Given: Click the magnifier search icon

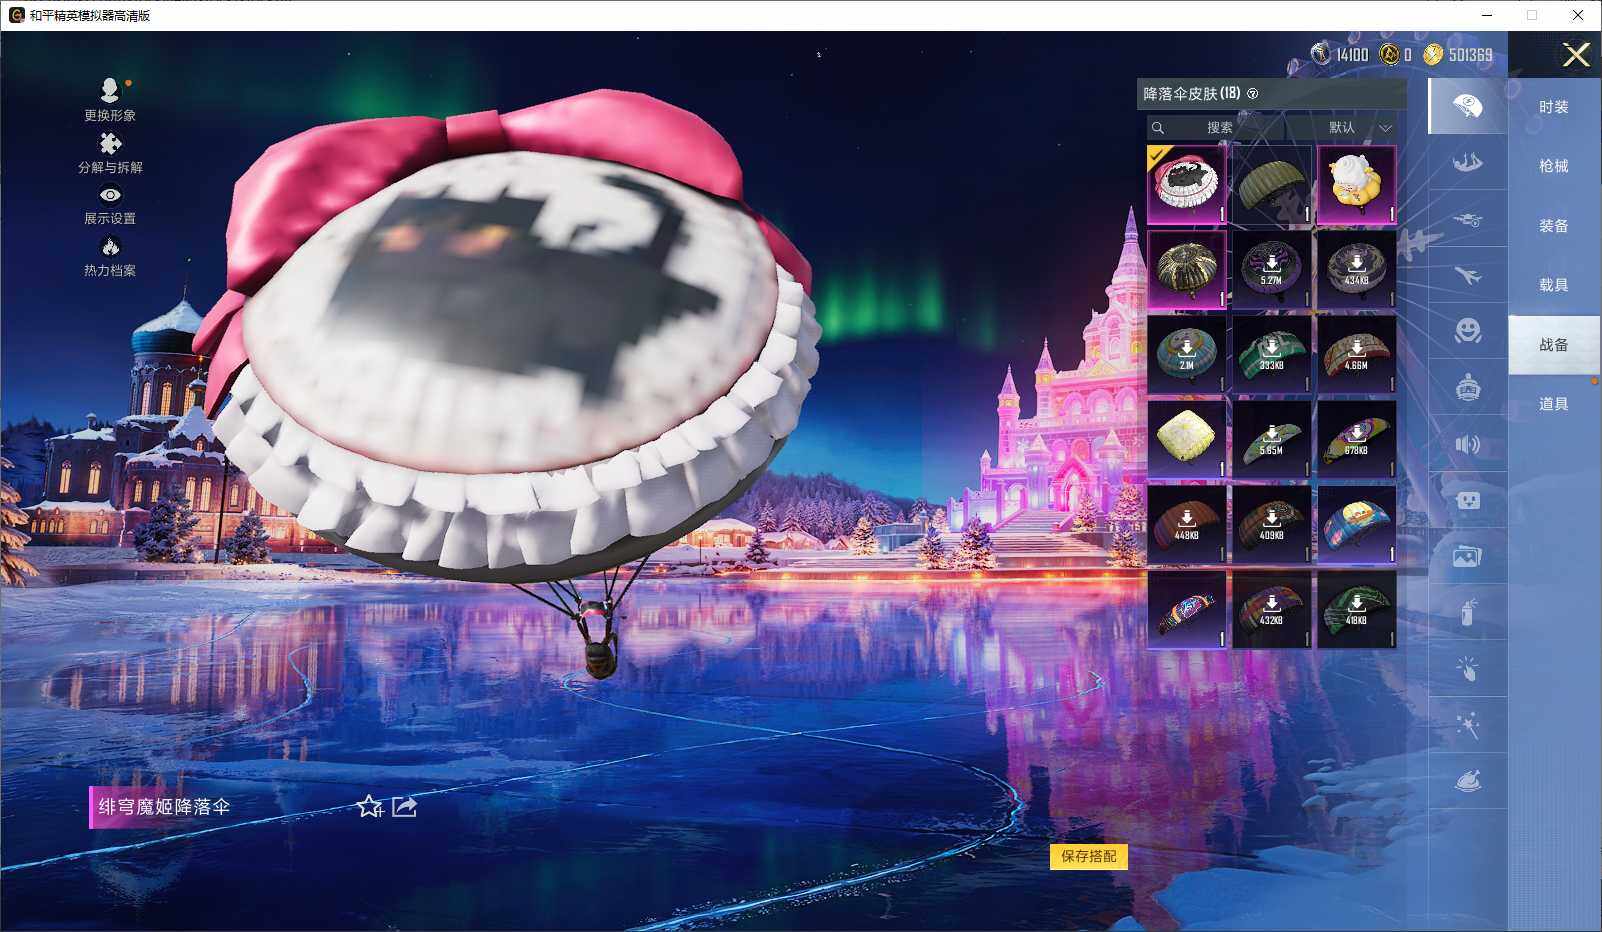Looking at the screenshot, I should pos(1158,128).
